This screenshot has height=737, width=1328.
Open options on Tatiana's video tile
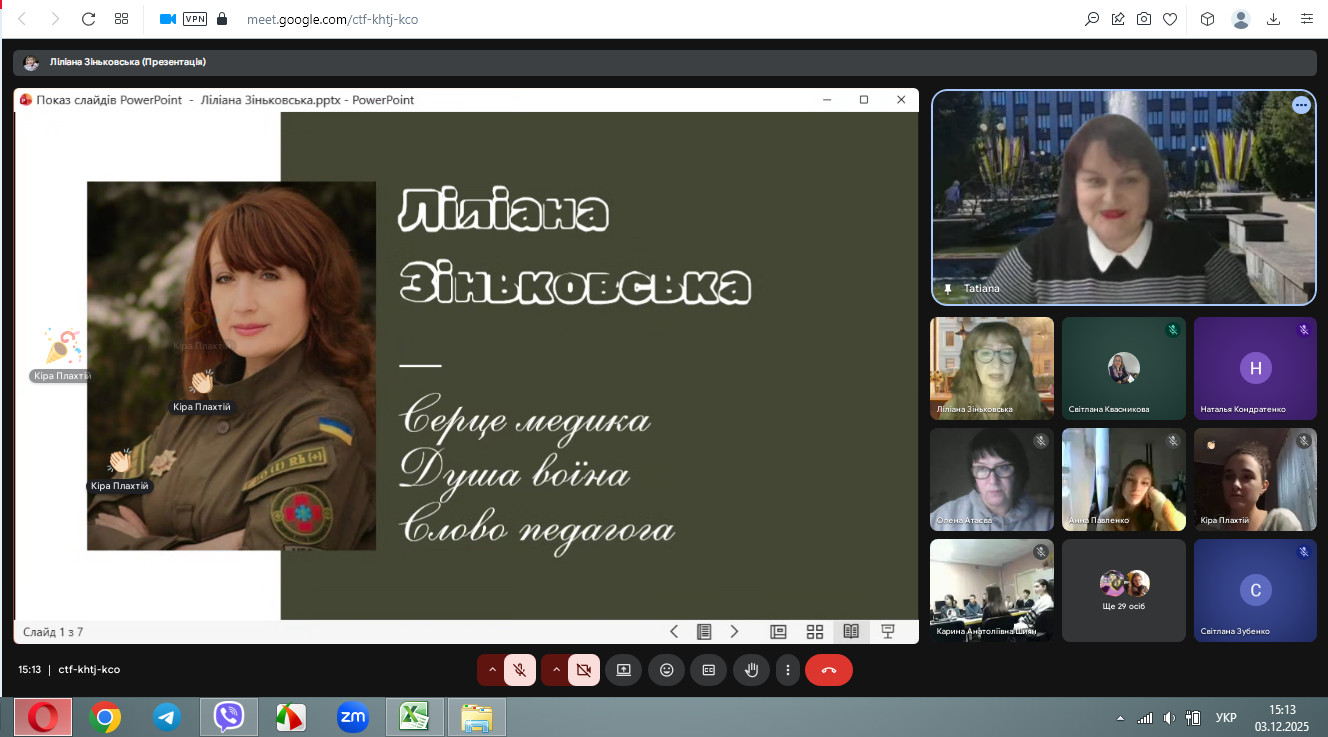[x=1300, y=105]
